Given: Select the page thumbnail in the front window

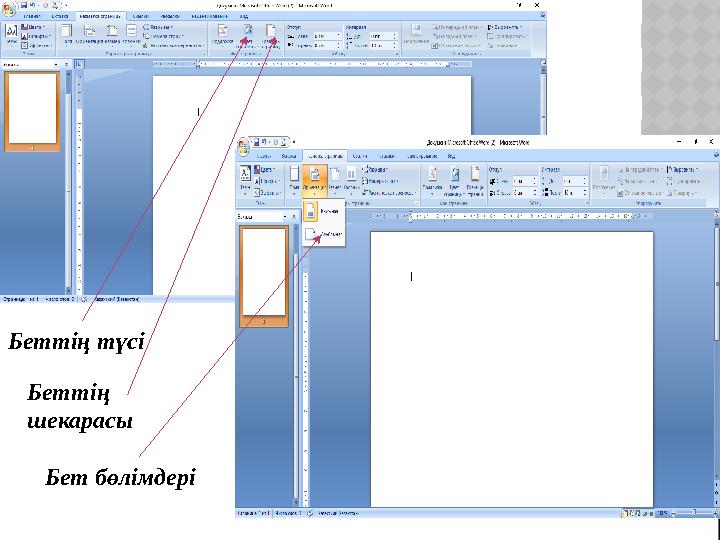Looking at the screenshot, I should pos(264,276).
